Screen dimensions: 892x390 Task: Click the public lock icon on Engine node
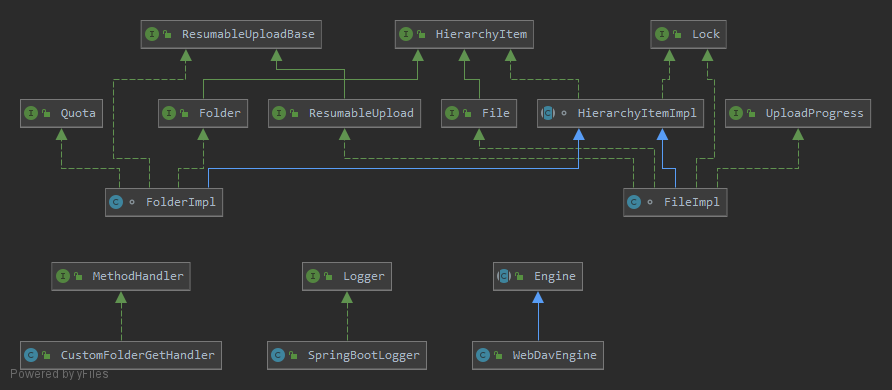[519, 277]
